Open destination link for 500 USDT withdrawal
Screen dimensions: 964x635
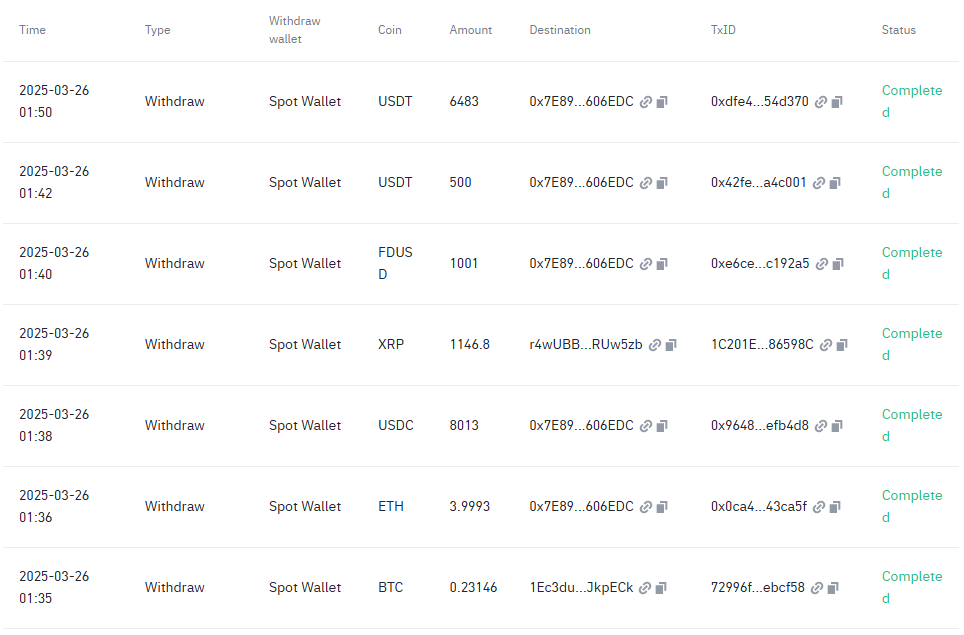coord(646,183)
